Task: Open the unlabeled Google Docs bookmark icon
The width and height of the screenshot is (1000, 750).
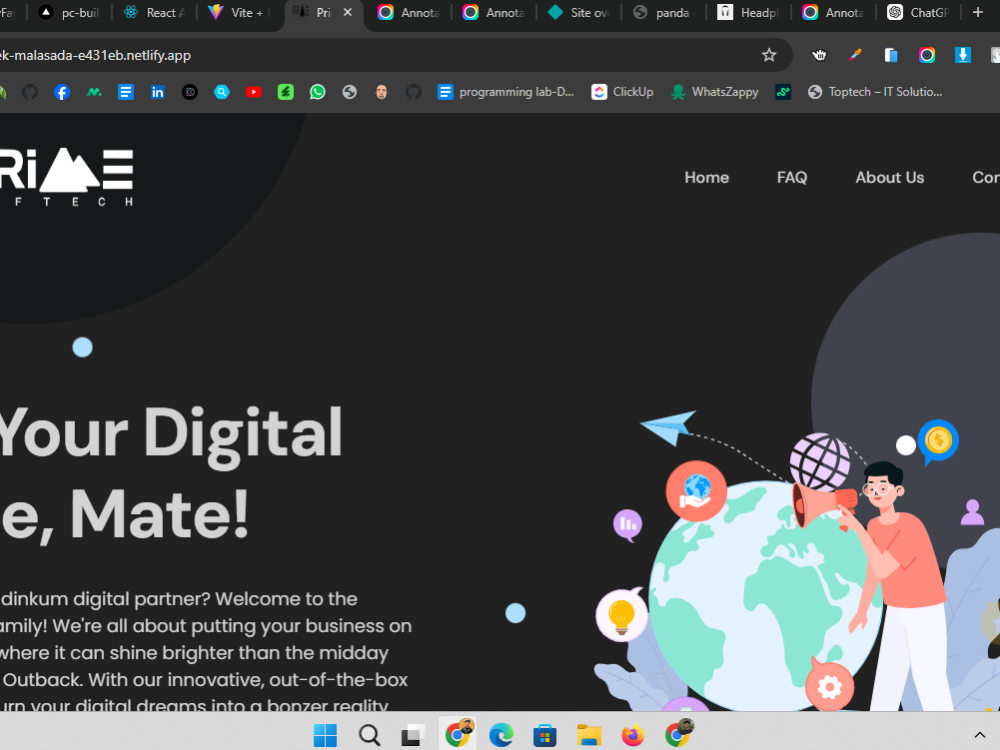Action: pos(126,92)
